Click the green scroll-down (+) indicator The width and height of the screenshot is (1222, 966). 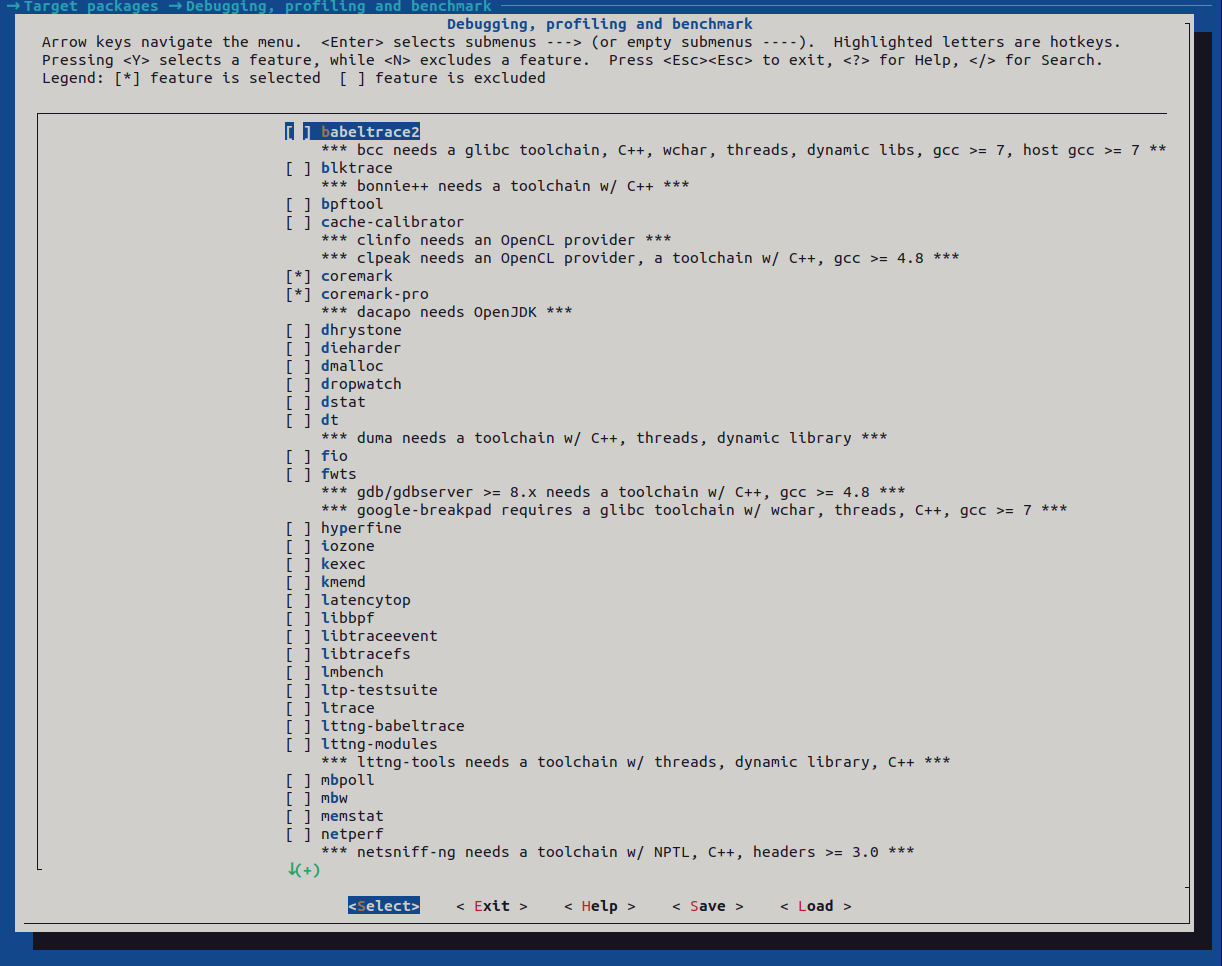click(x=303, y=870)
